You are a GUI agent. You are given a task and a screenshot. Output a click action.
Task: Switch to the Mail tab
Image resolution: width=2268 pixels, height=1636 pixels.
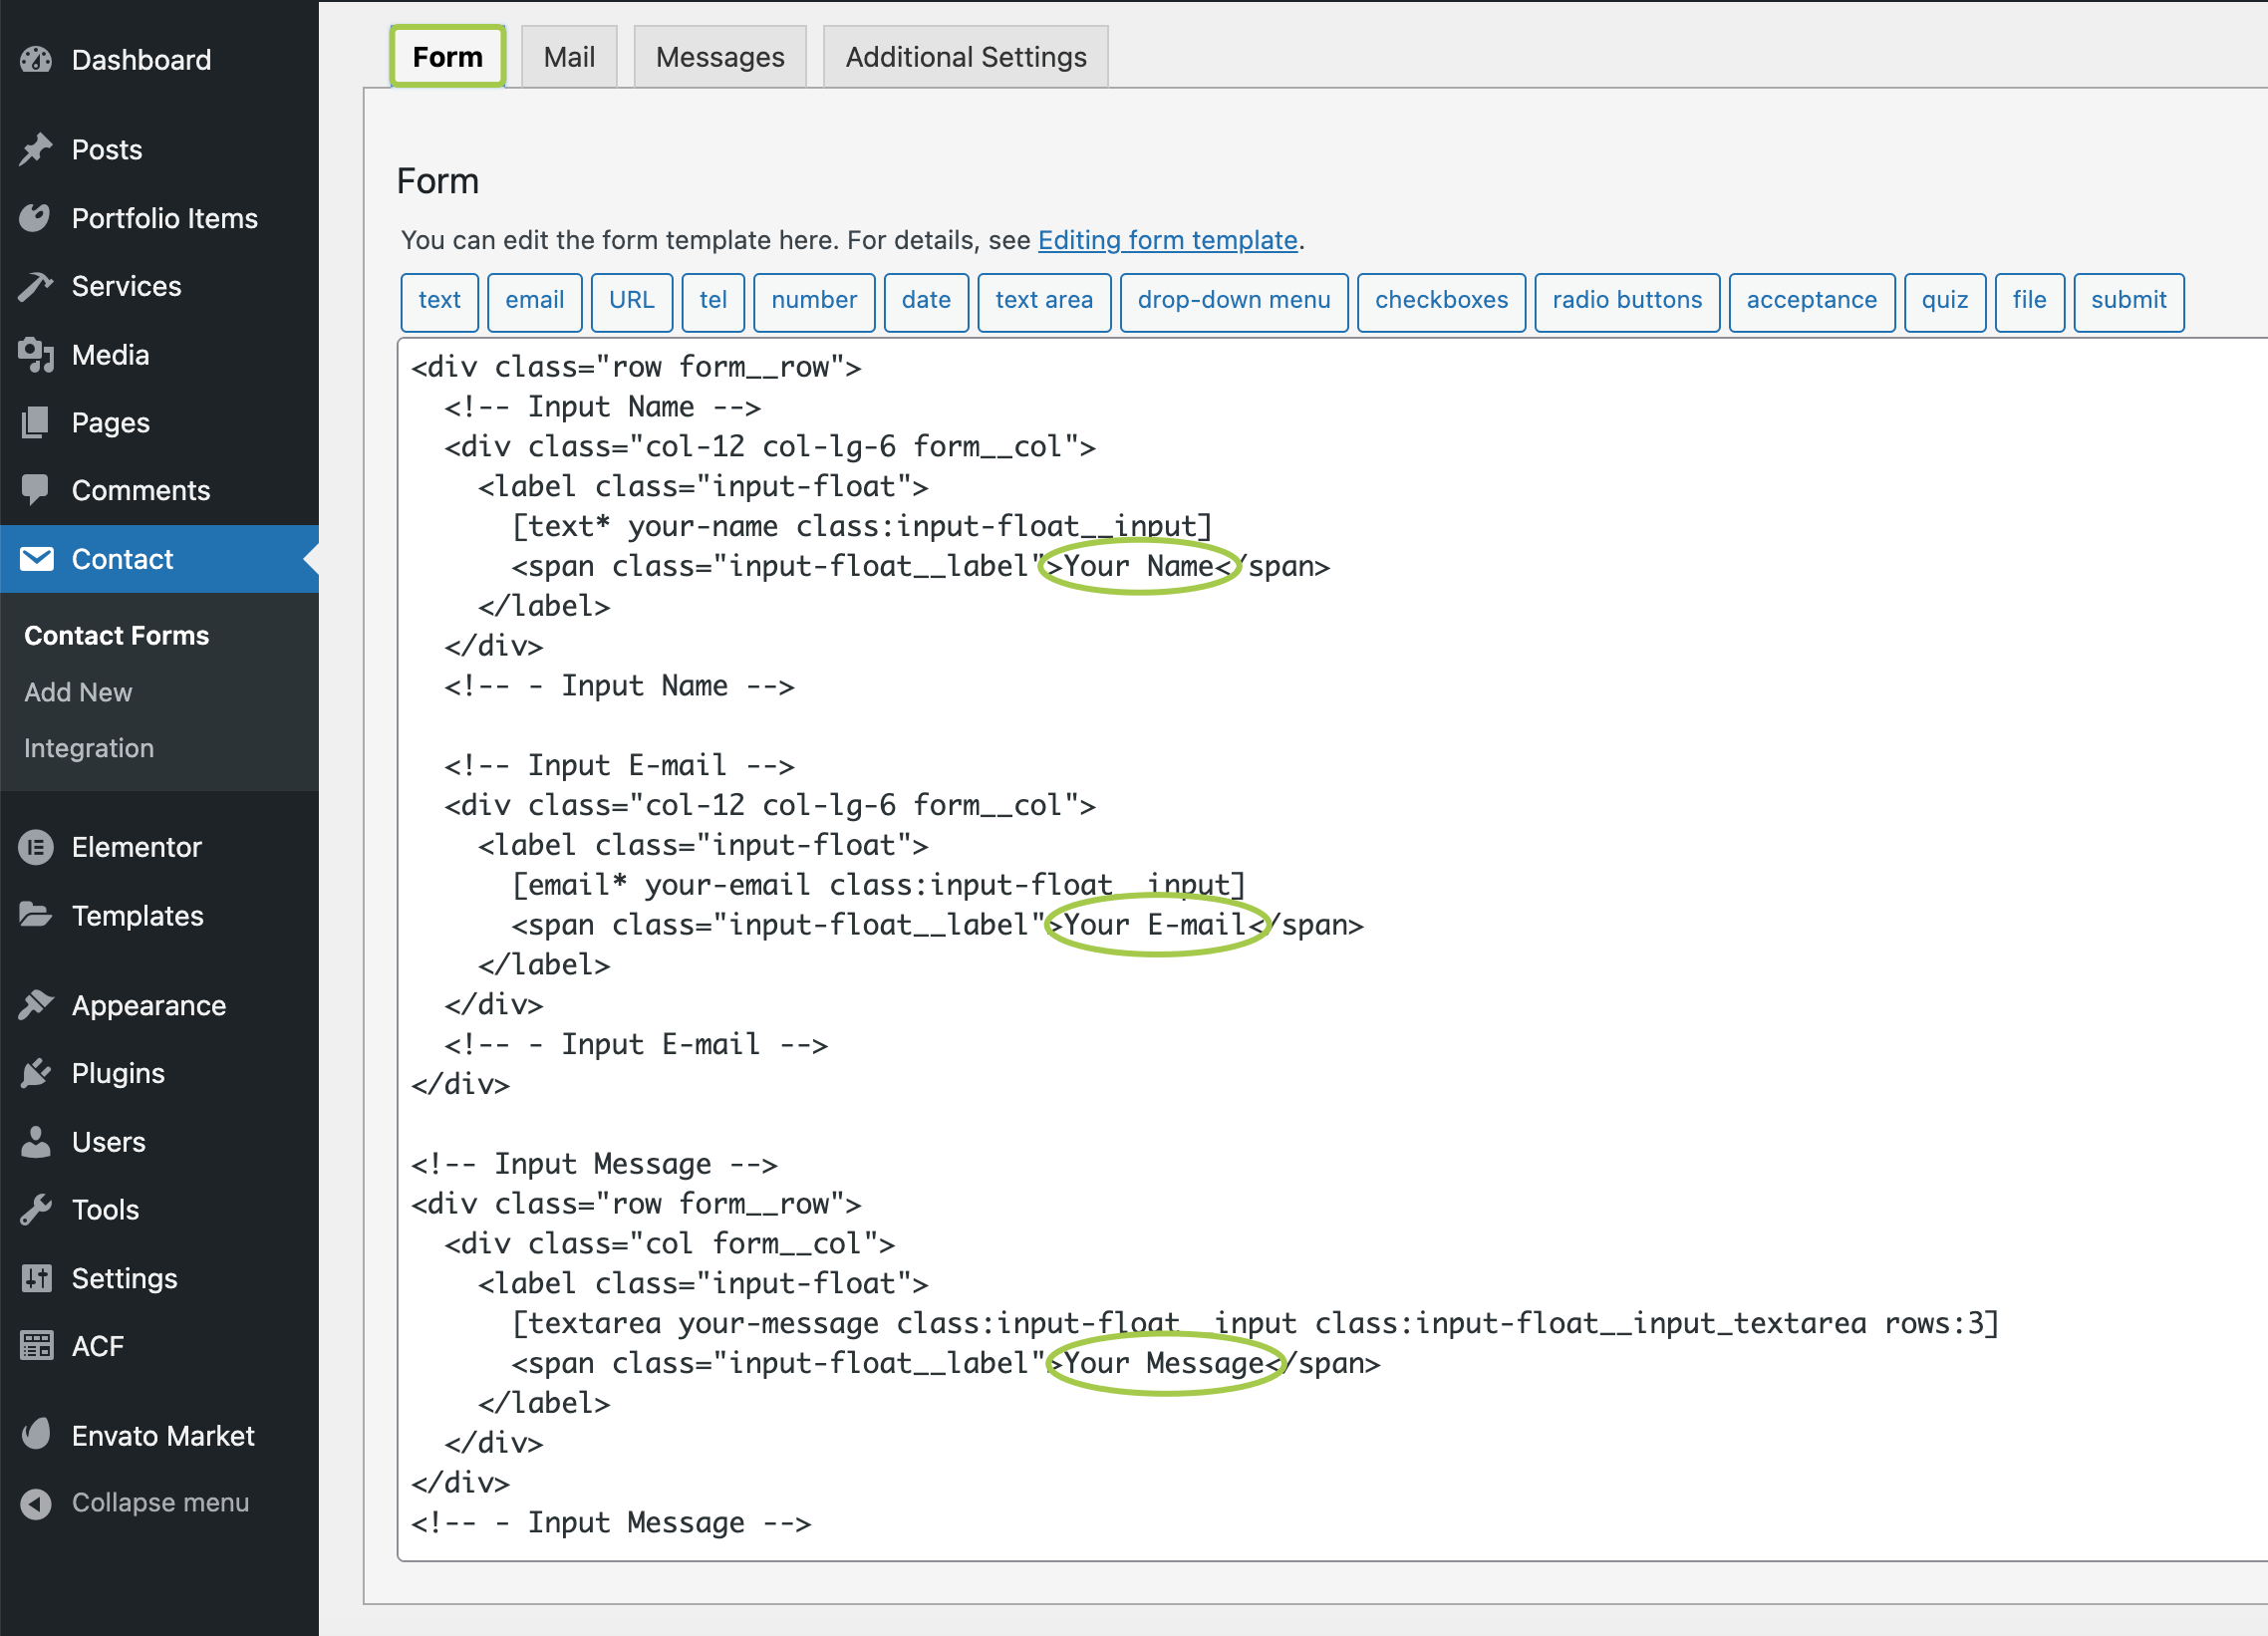tap(568, 57)
